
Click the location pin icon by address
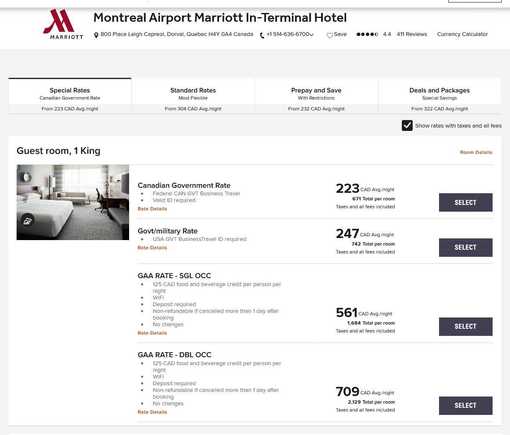click(96, 35)
